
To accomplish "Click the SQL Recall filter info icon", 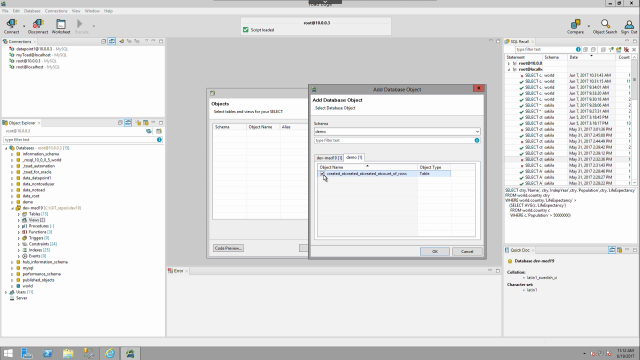I will pyautogui.click(x=578, y=49).
